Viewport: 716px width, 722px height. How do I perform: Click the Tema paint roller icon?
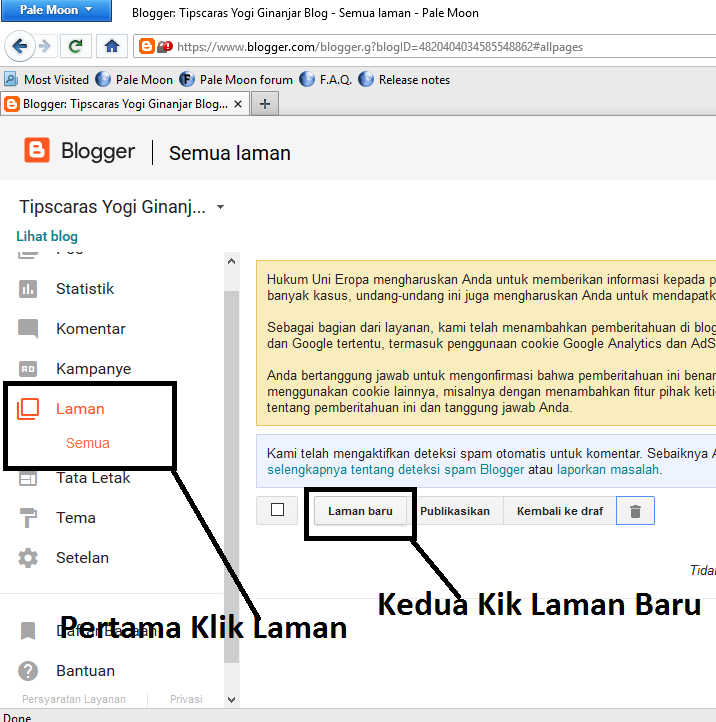pyautogui.click(x=28, y=518)
